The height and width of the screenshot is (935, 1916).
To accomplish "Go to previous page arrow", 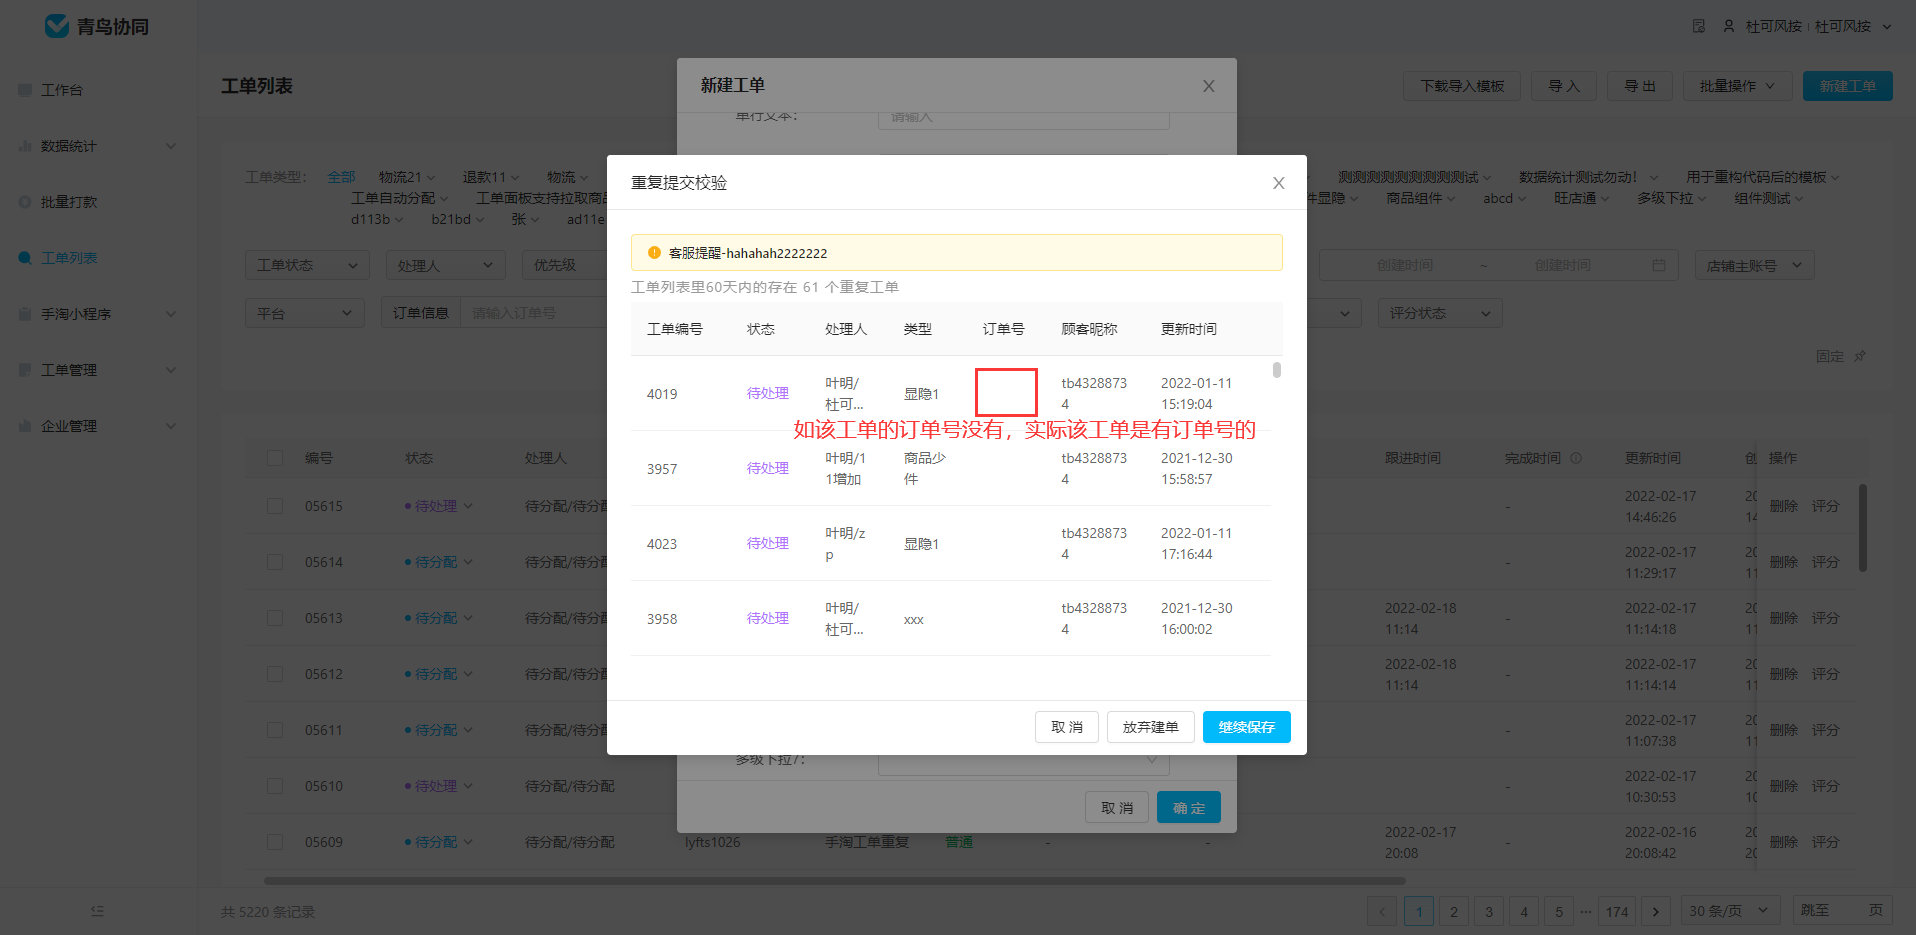I will [1382, 911].
